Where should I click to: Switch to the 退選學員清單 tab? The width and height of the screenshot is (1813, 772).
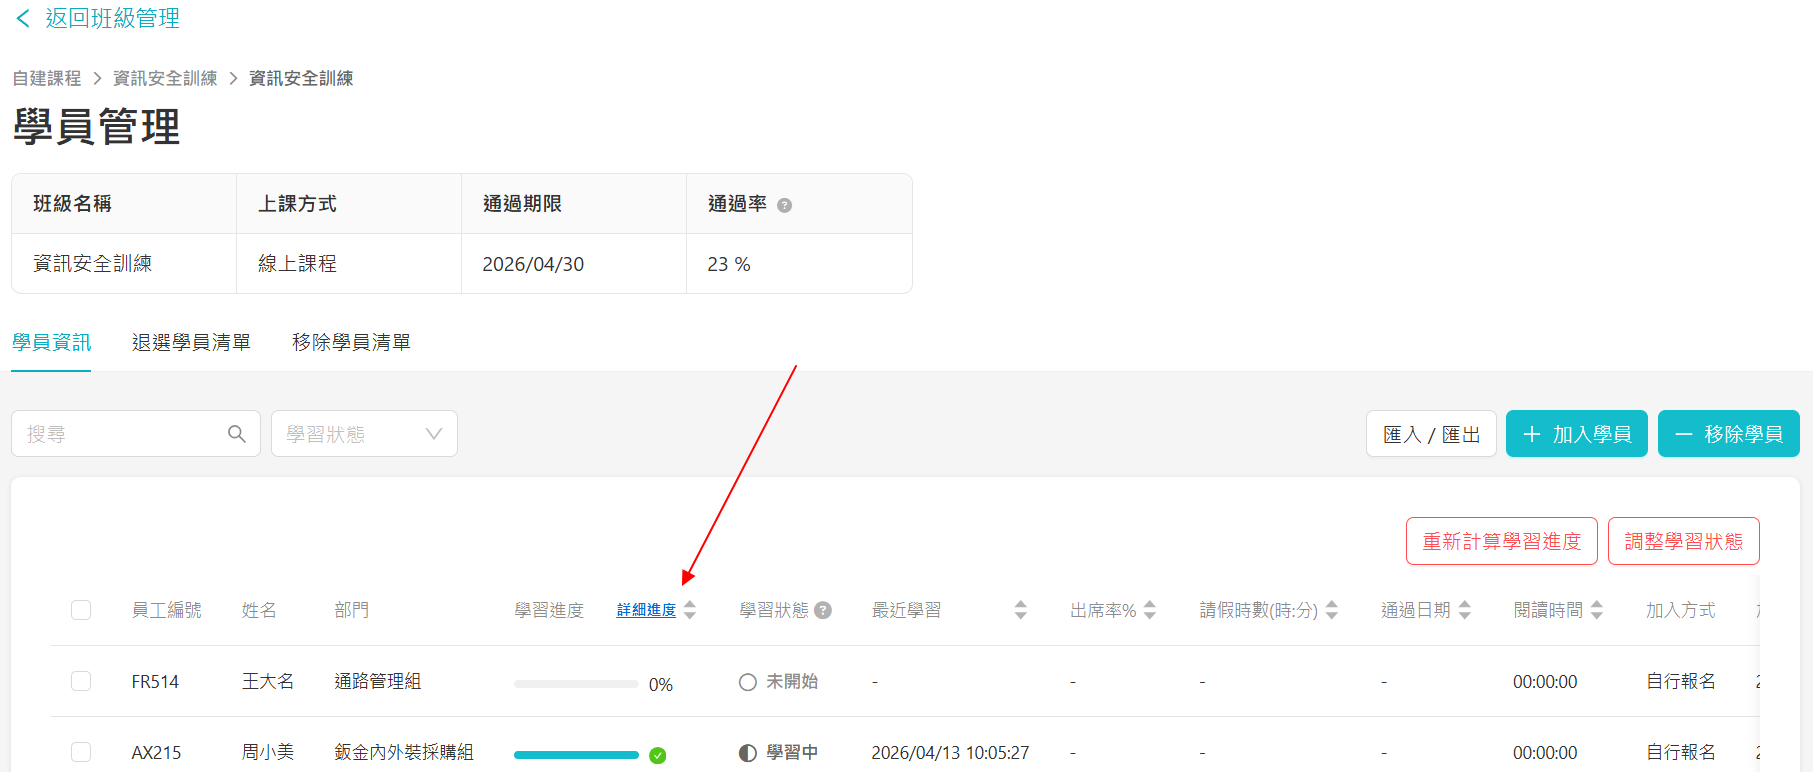coord(191,342)
